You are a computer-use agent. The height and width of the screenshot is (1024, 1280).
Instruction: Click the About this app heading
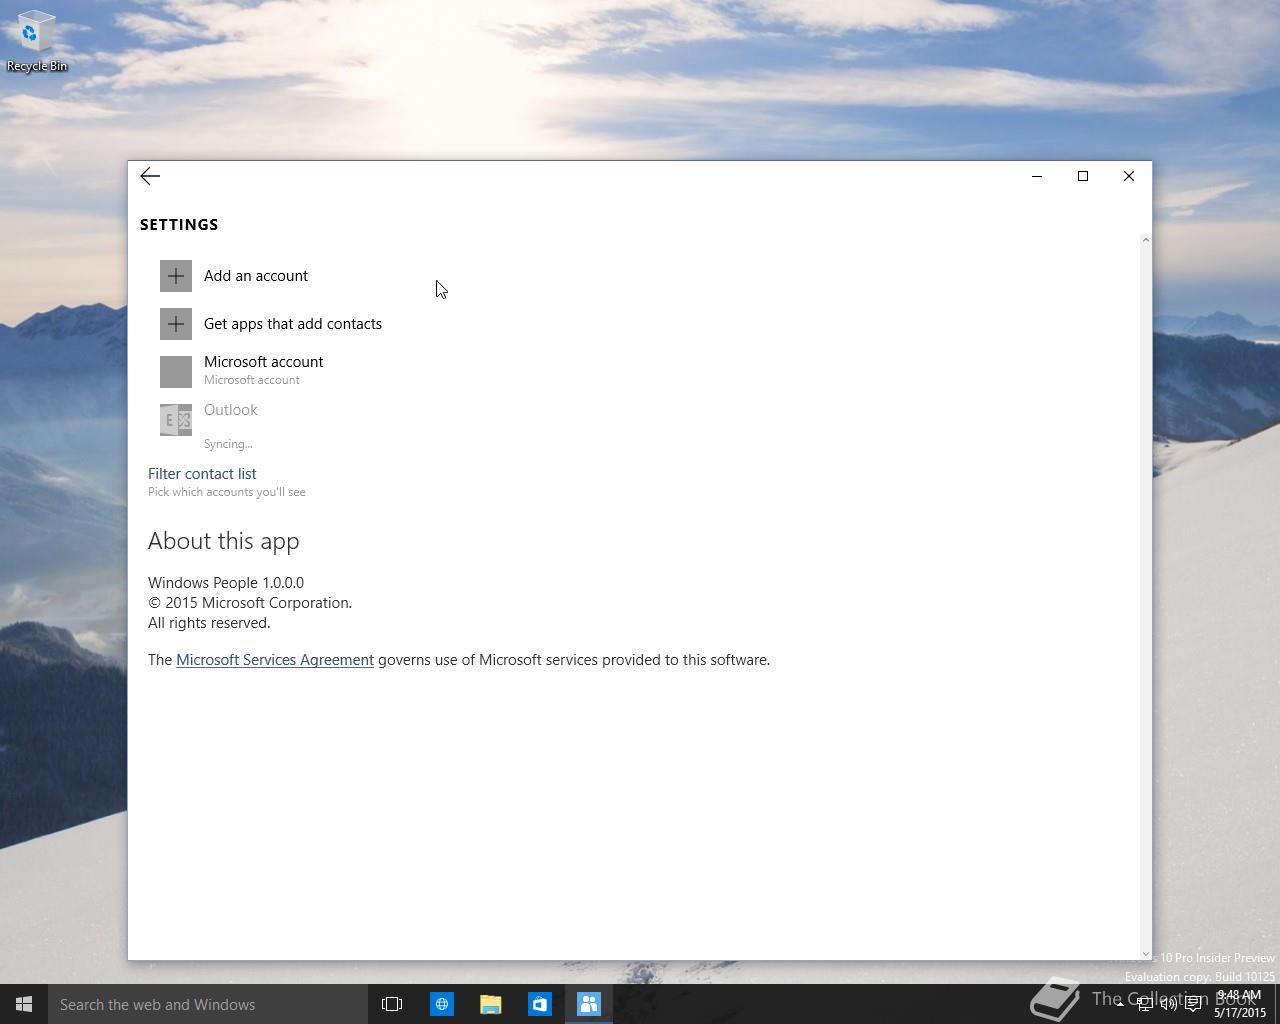(224, 541)
